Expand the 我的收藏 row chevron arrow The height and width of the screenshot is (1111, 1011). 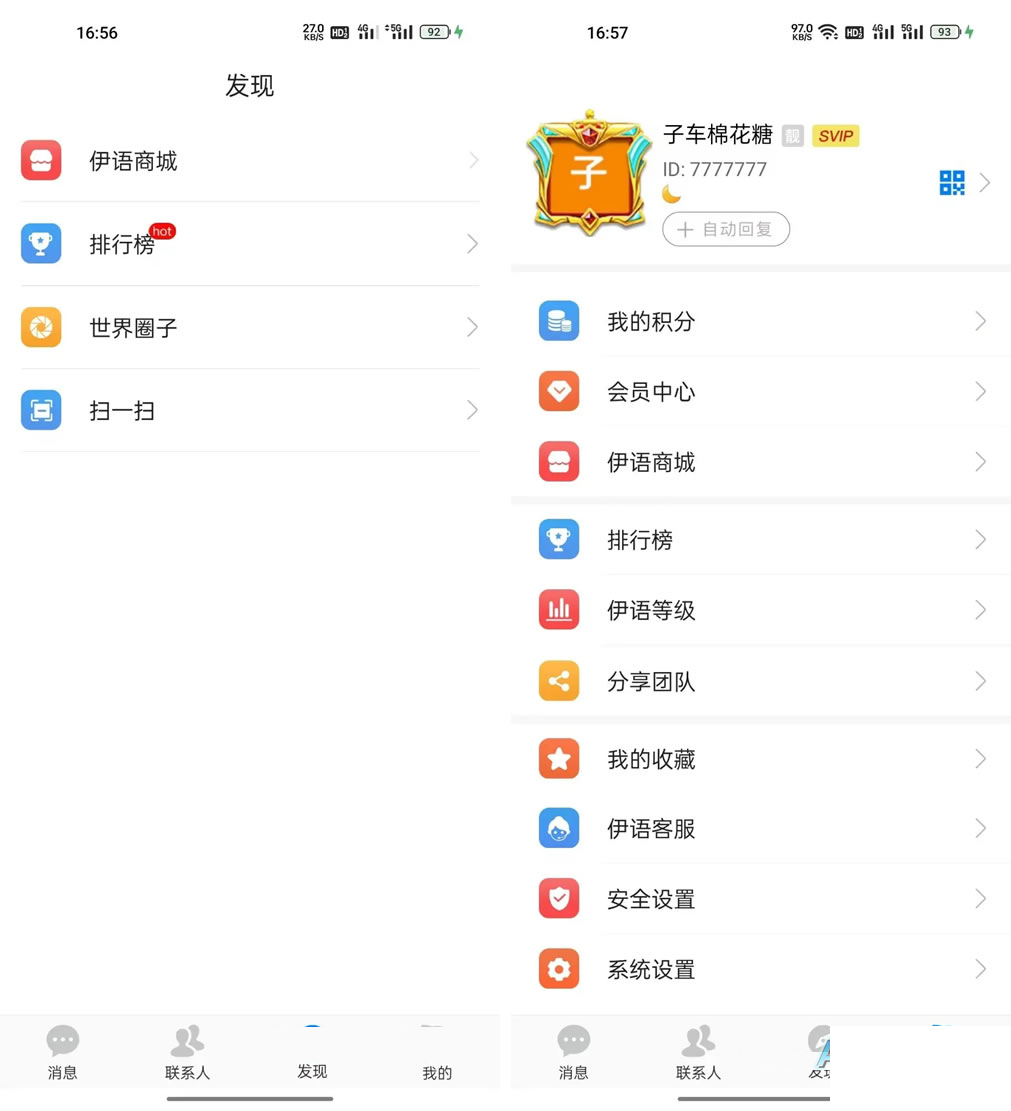[980, 759]
